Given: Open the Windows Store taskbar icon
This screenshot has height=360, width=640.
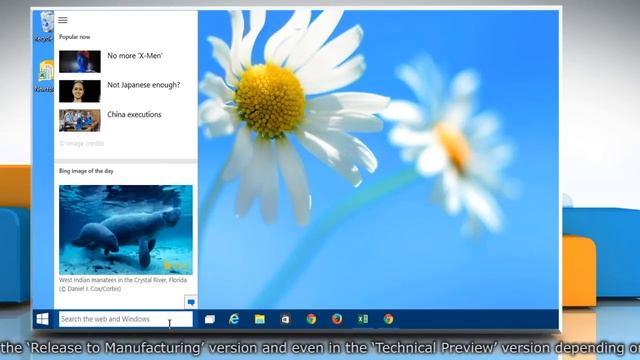Looking at the screenshot, I should (285, 319).
